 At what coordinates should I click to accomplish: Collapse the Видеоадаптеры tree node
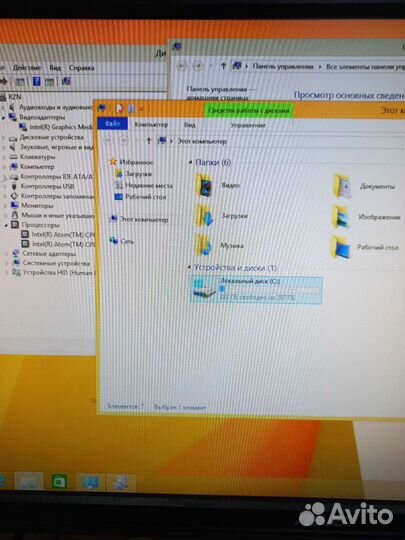pos(3,117)
